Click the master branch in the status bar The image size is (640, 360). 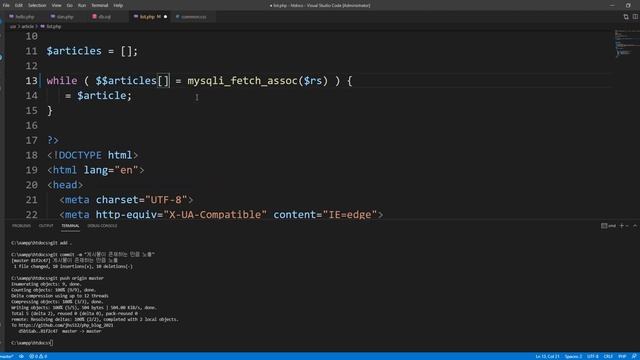click(x=7, y=356)
